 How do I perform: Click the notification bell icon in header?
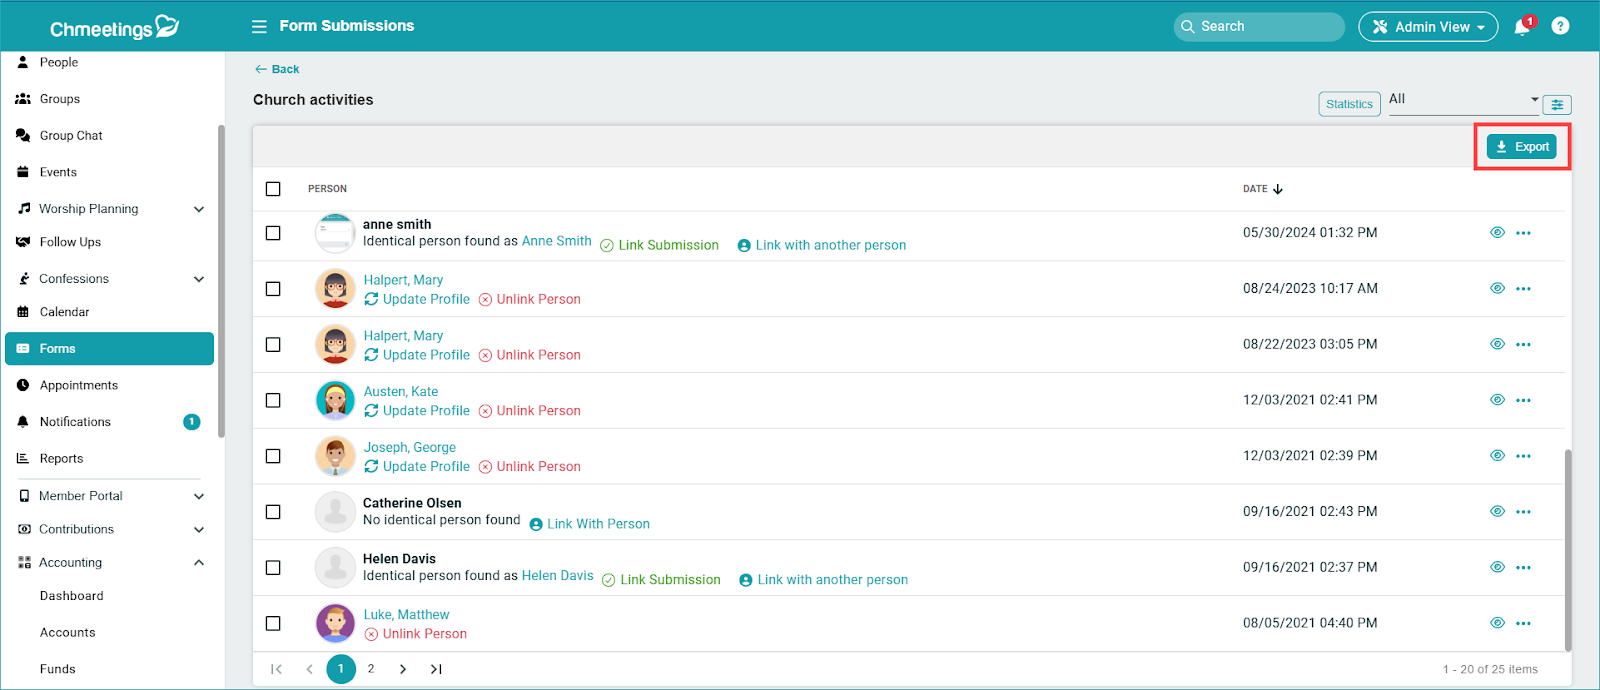click(x=1522, y=27)
